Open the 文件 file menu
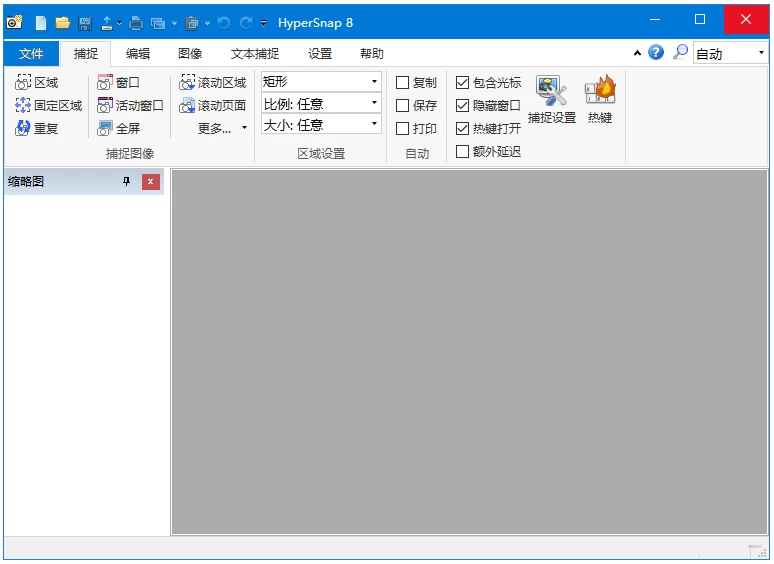The height and width of the screenshot is (564, 774). coord(31,54)
